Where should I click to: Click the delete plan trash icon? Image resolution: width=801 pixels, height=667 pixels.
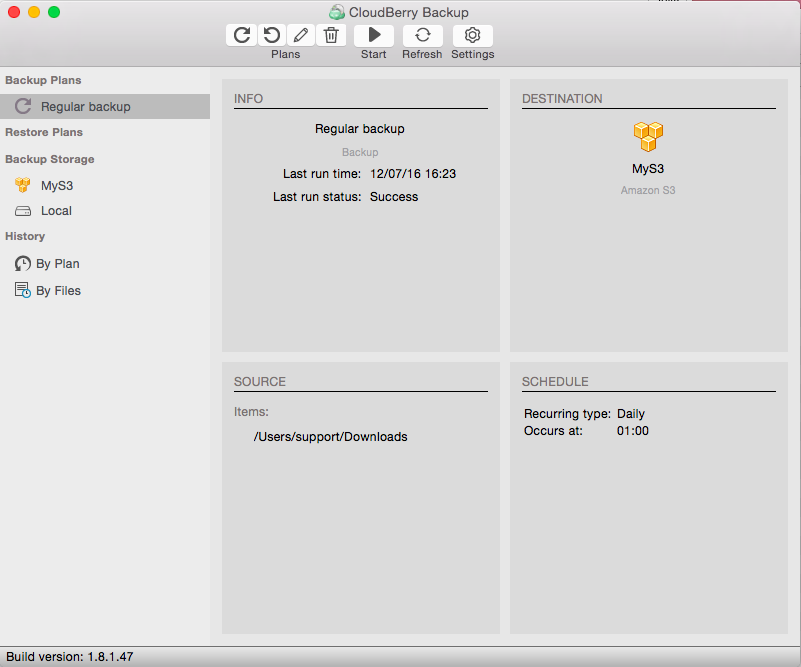(331, 35)
